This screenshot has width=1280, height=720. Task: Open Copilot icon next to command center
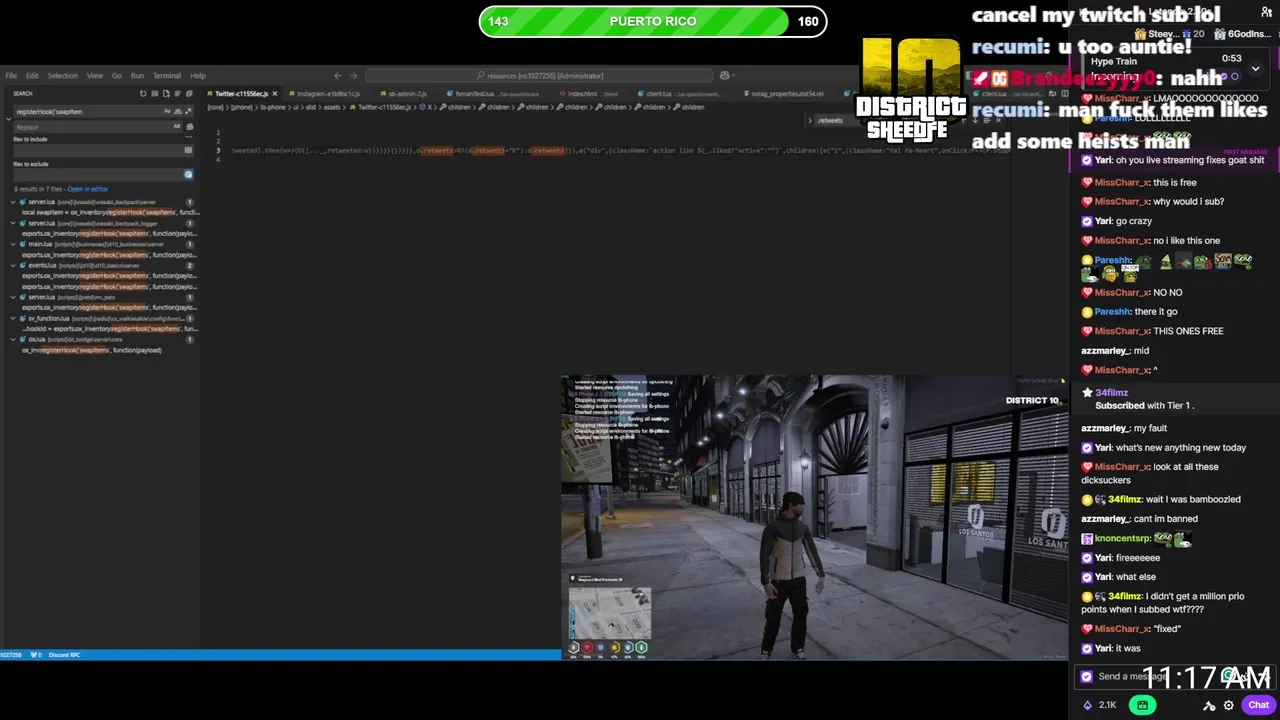tap(724, 75)
